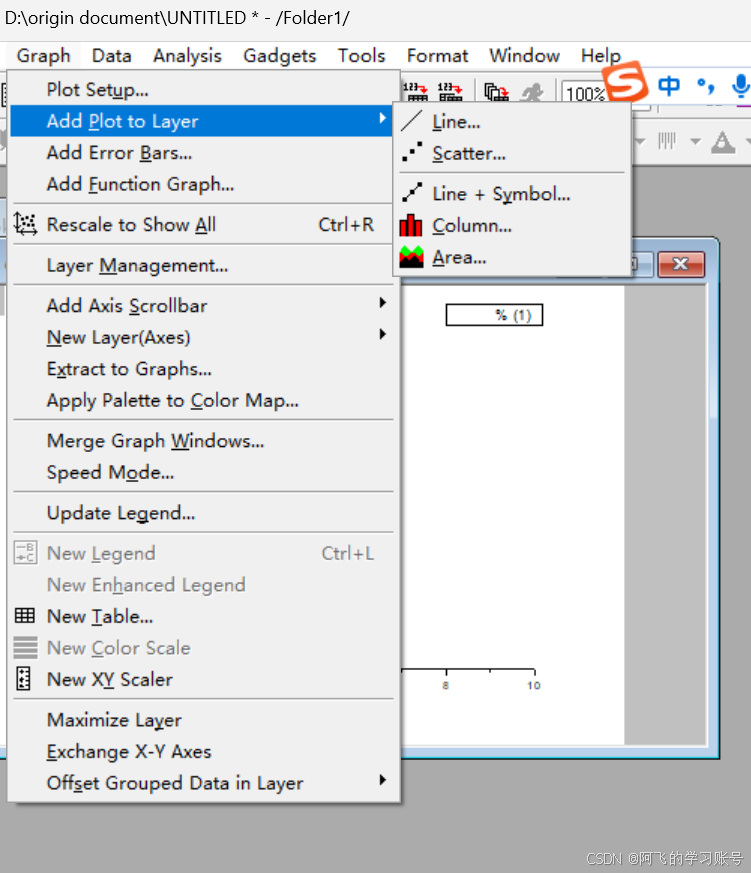The image size is (751, 873).
Task: Click New Enhanced Legend entry
Action: 201,585
